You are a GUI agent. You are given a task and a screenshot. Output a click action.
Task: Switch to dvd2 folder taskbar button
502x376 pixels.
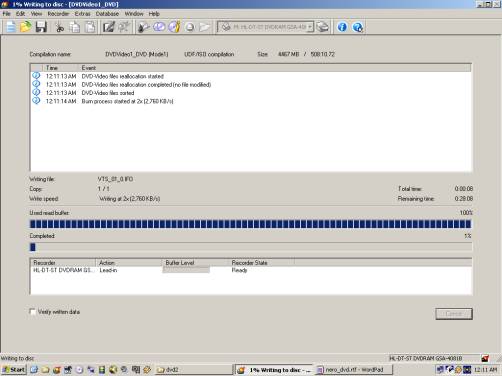pos(194,369)
